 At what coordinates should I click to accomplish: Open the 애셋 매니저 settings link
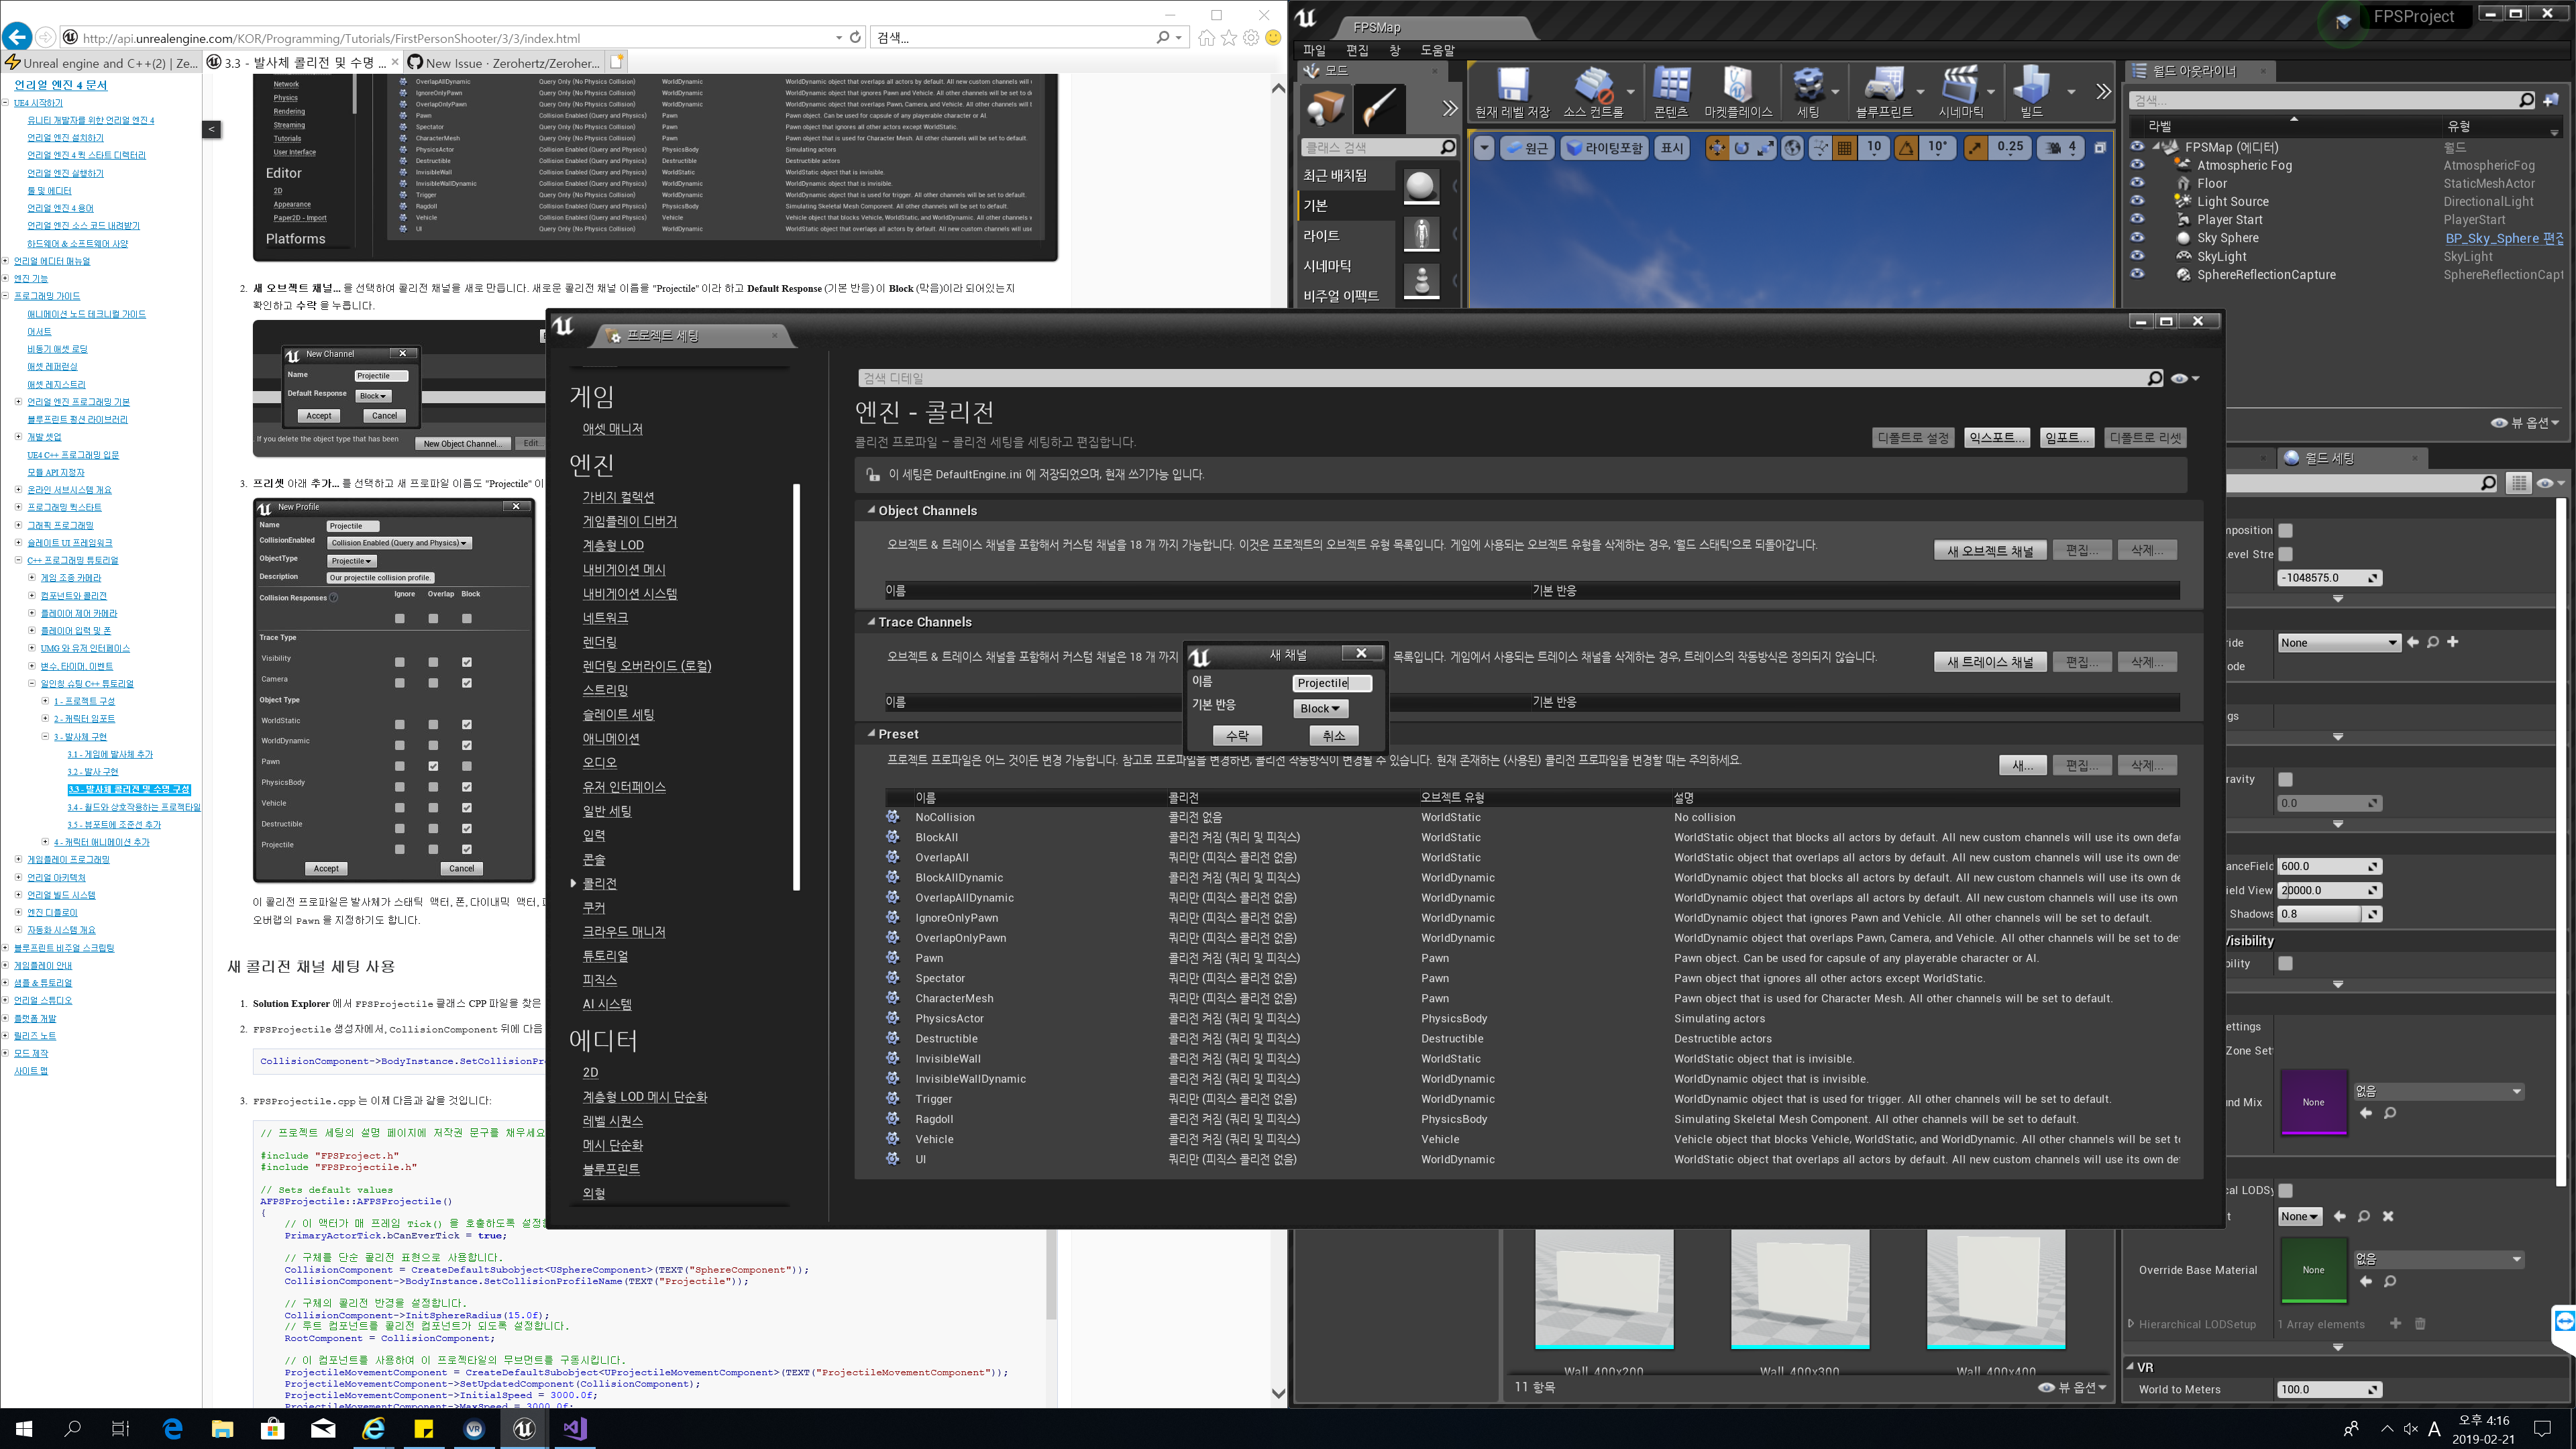612,429
